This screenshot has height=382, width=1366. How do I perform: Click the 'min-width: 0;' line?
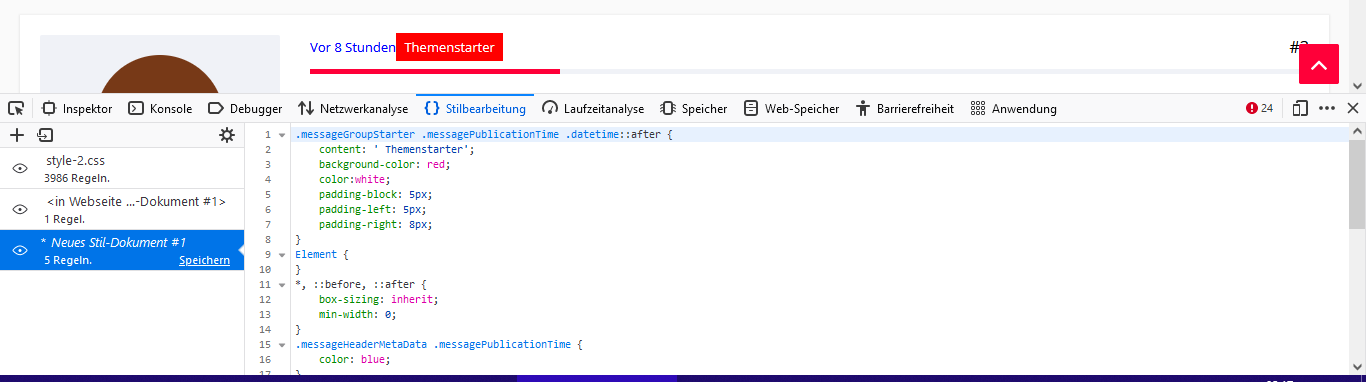358,314
